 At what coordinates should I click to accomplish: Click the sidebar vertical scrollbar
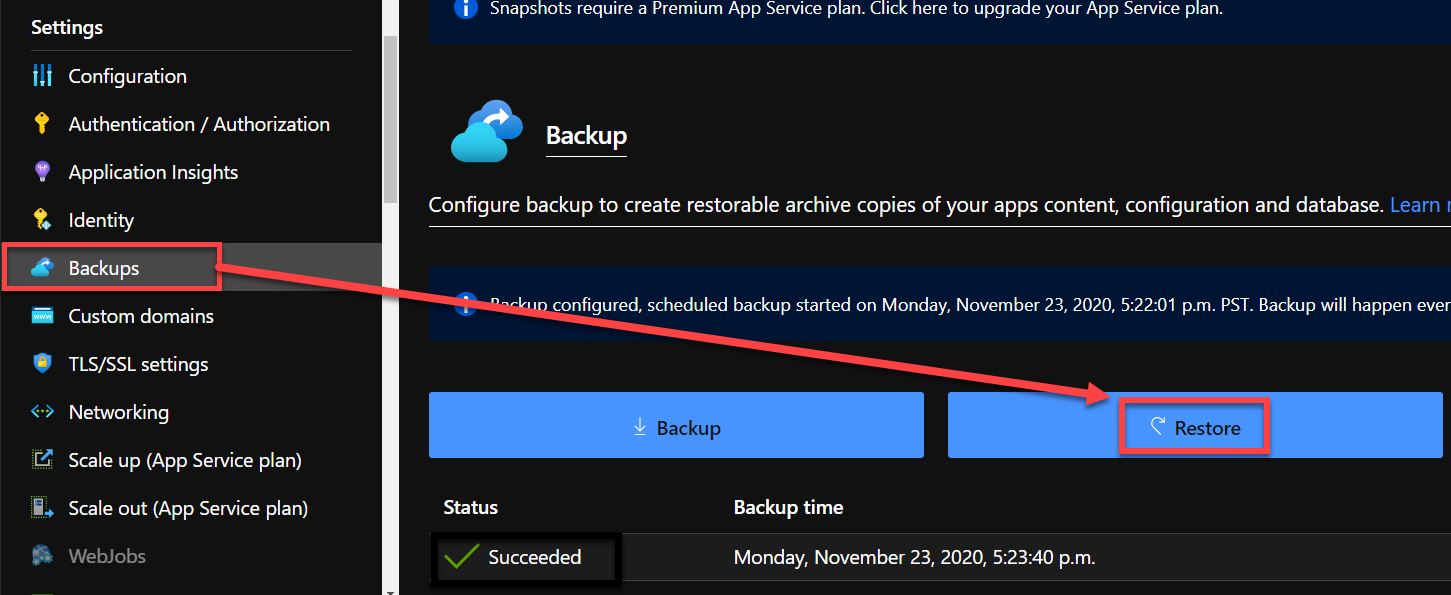(x=390, y=120)
